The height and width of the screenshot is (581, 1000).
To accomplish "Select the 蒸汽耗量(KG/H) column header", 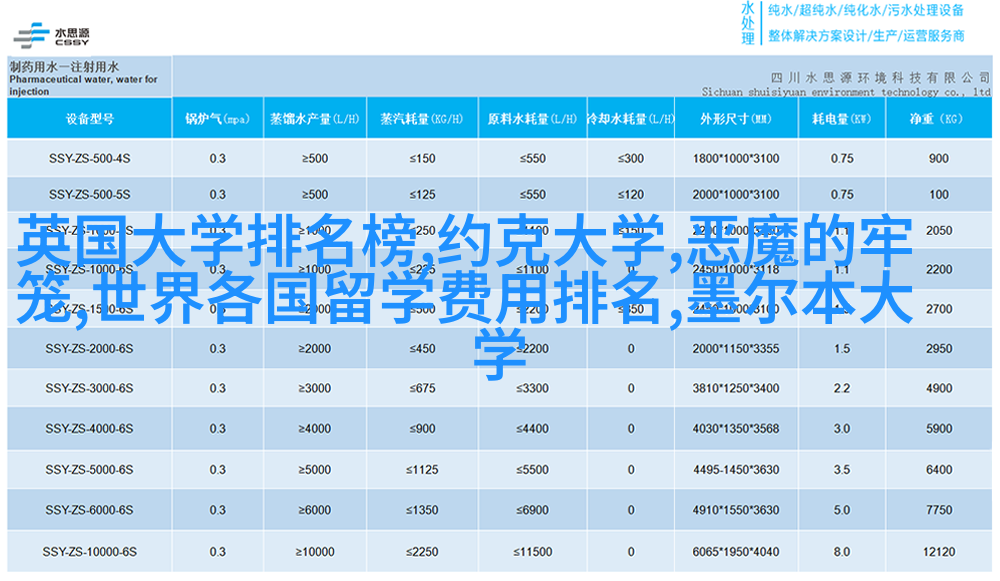I will pos(422,119).
